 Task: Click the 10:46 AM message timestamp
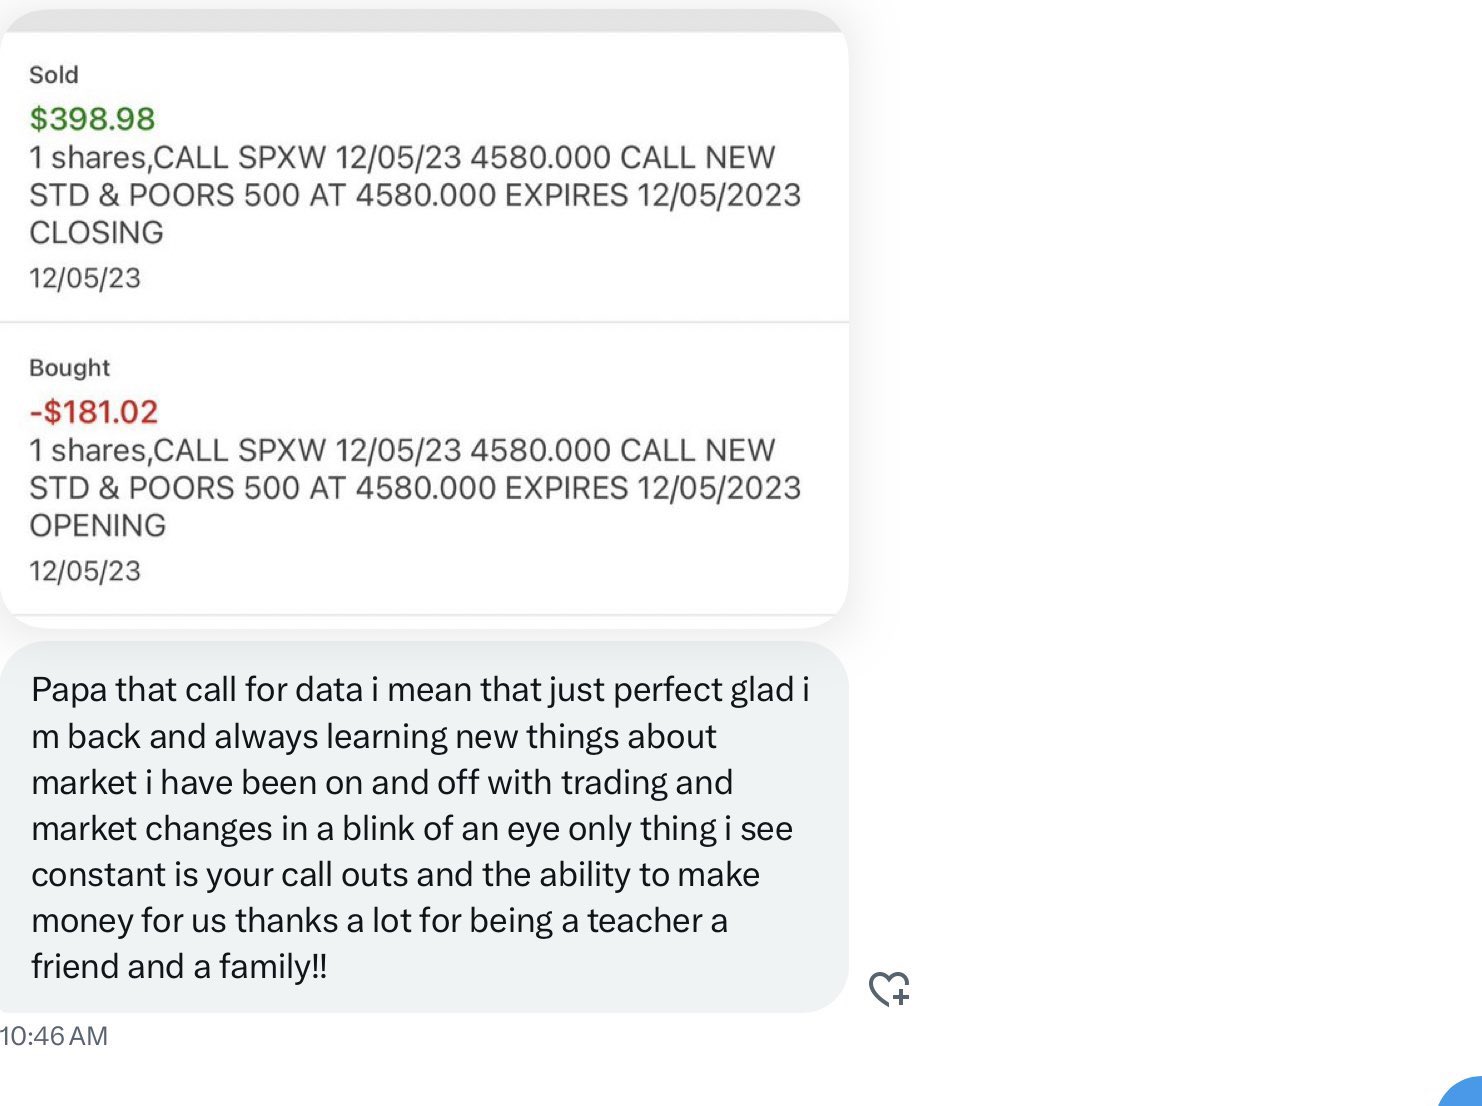click(x=54, y=1036)
